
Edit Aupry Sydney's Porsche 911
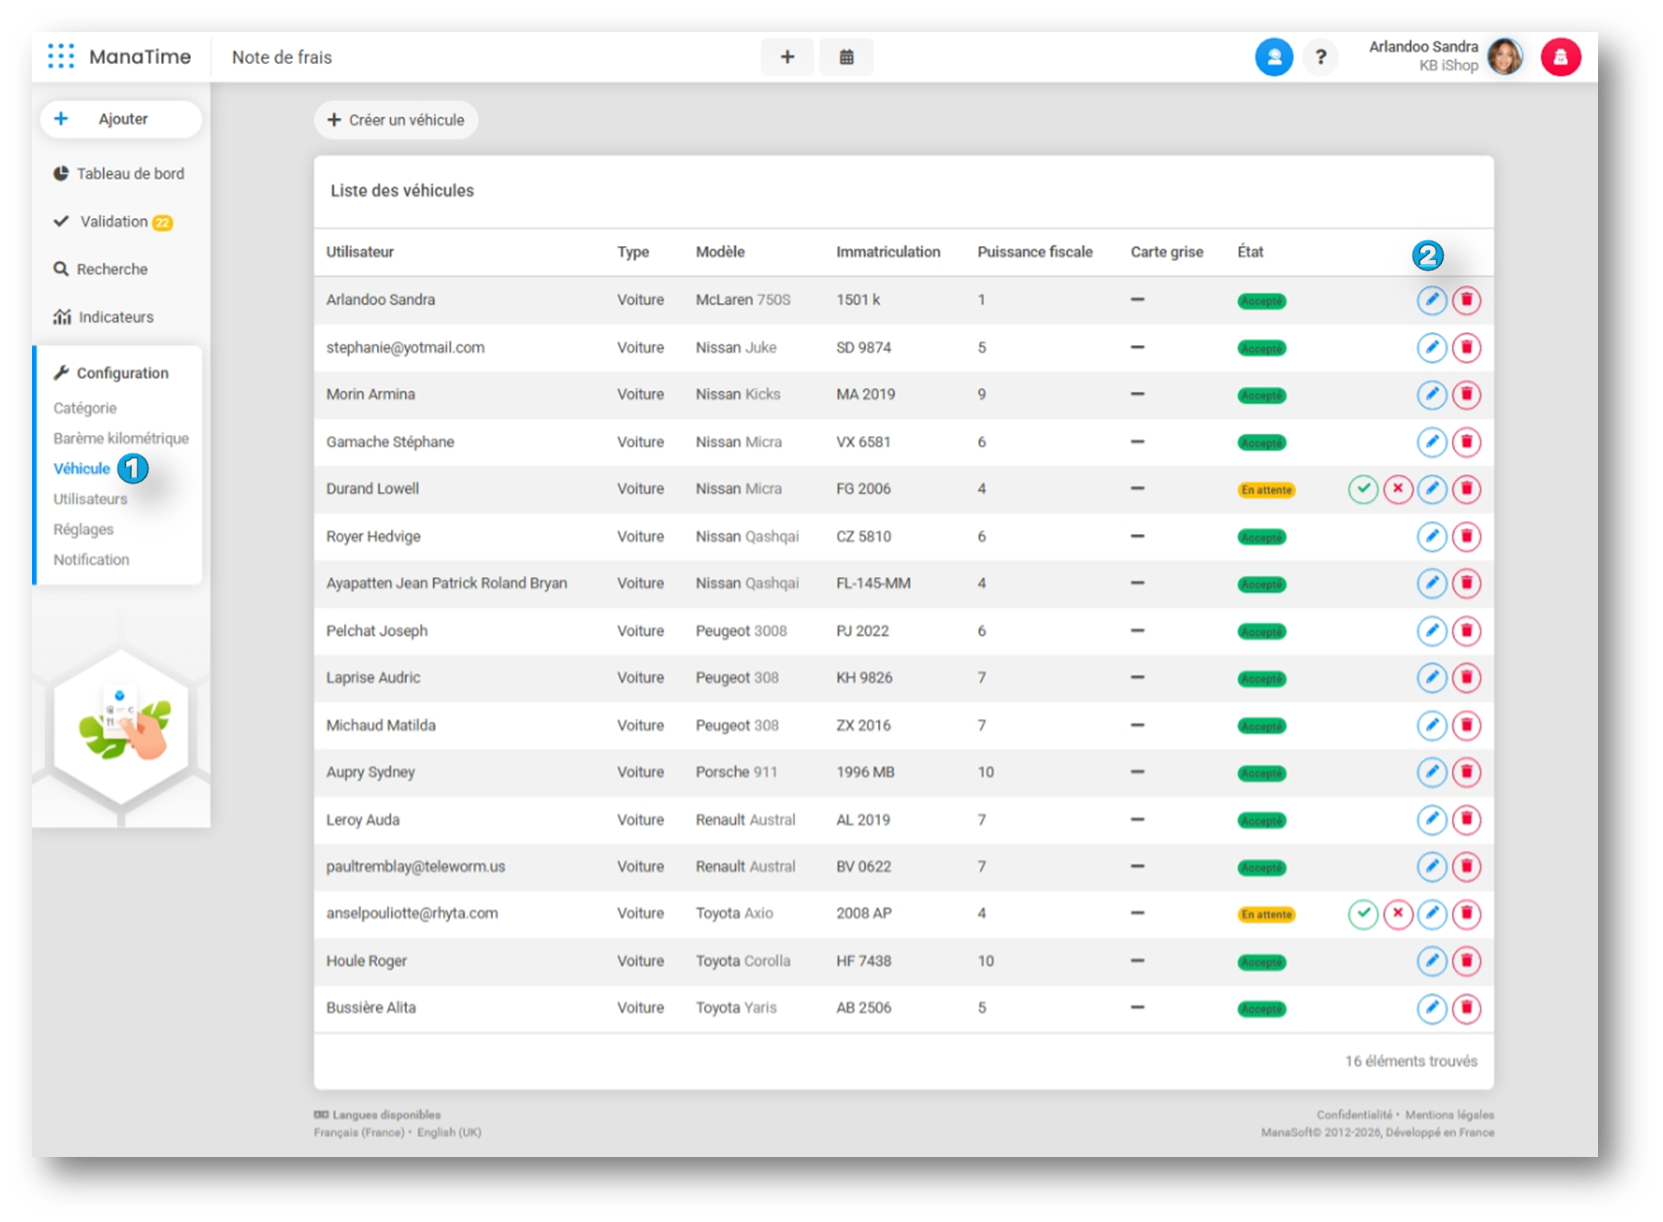(x=1431, y=772)
